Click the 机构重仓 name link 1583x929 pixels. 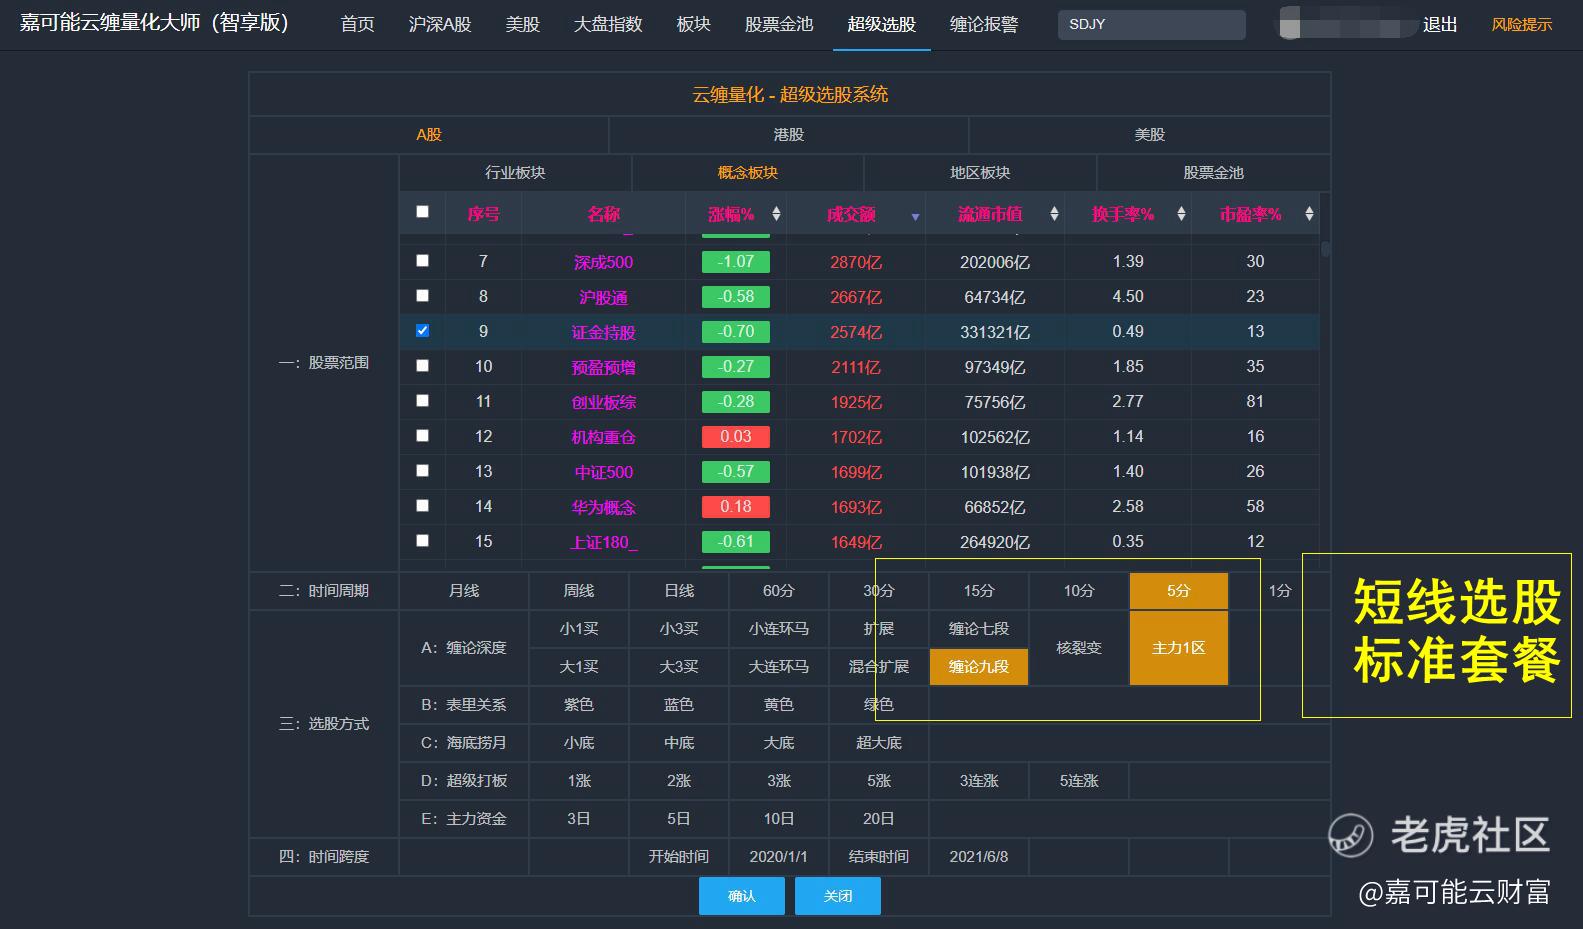pos(604,437)
